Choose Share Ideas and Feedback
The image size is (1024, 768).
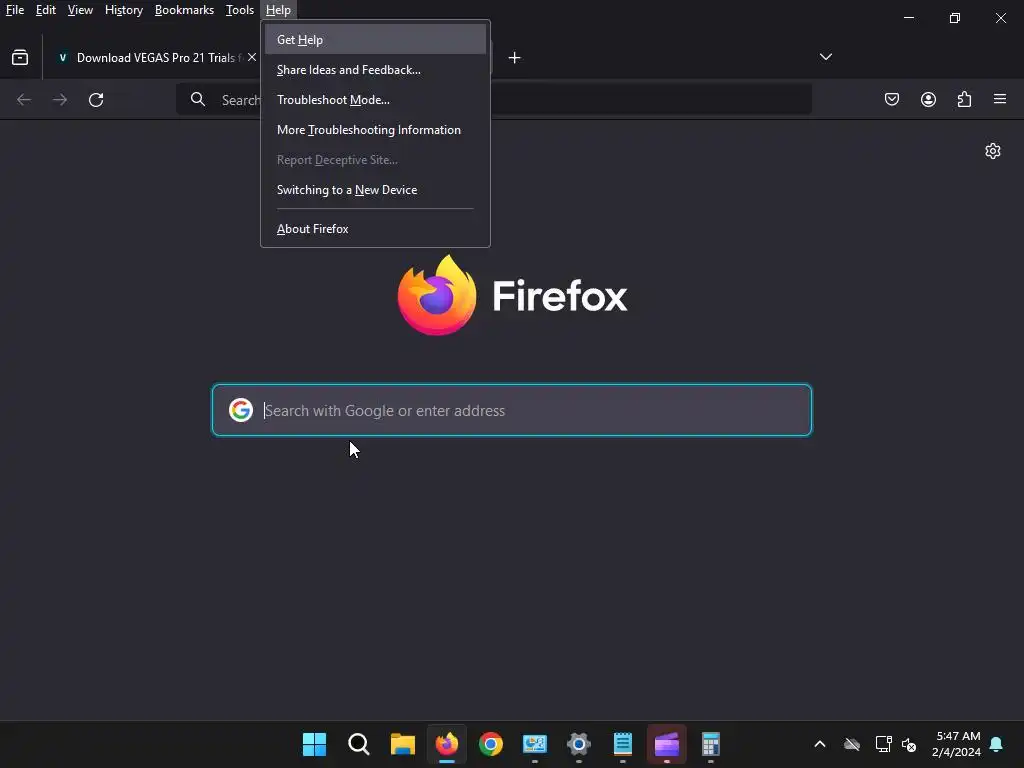[376, 69]
